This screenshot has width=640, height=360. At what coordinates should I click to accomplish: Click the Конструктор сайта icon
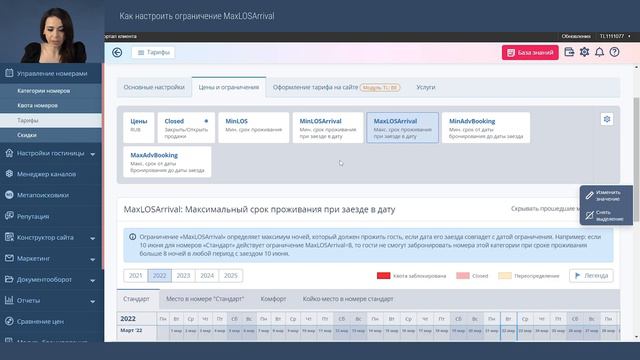[9, 237]
